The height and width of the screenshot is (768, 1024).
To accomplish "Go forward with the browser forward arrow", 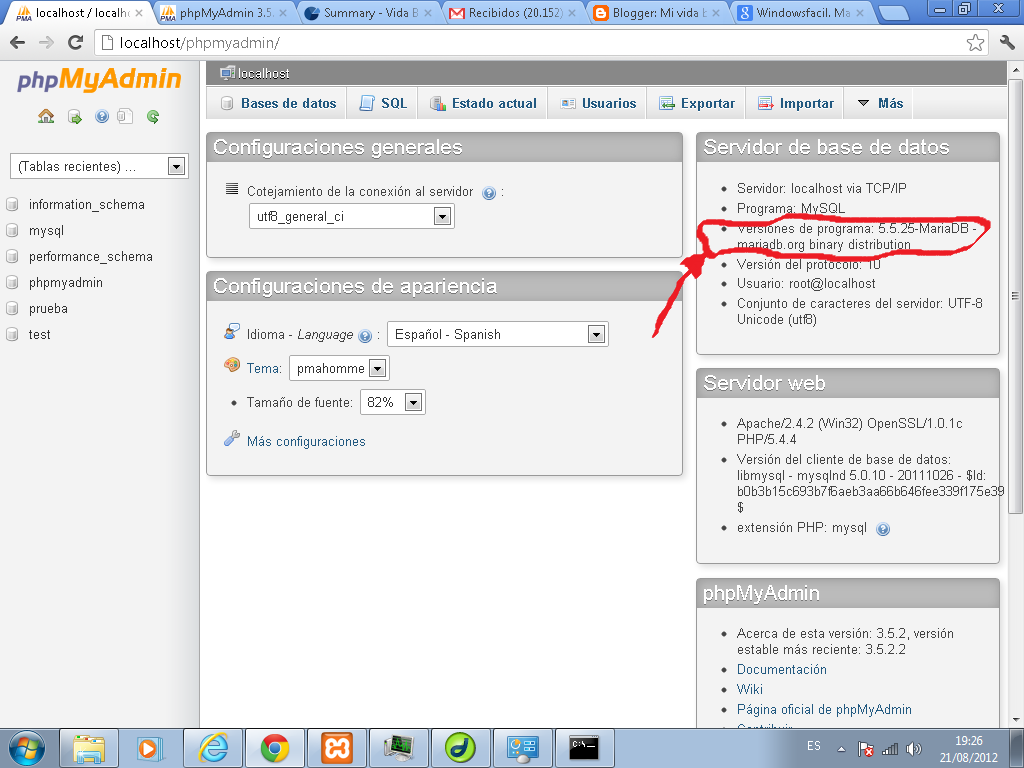I will click(x=46, y=42).
